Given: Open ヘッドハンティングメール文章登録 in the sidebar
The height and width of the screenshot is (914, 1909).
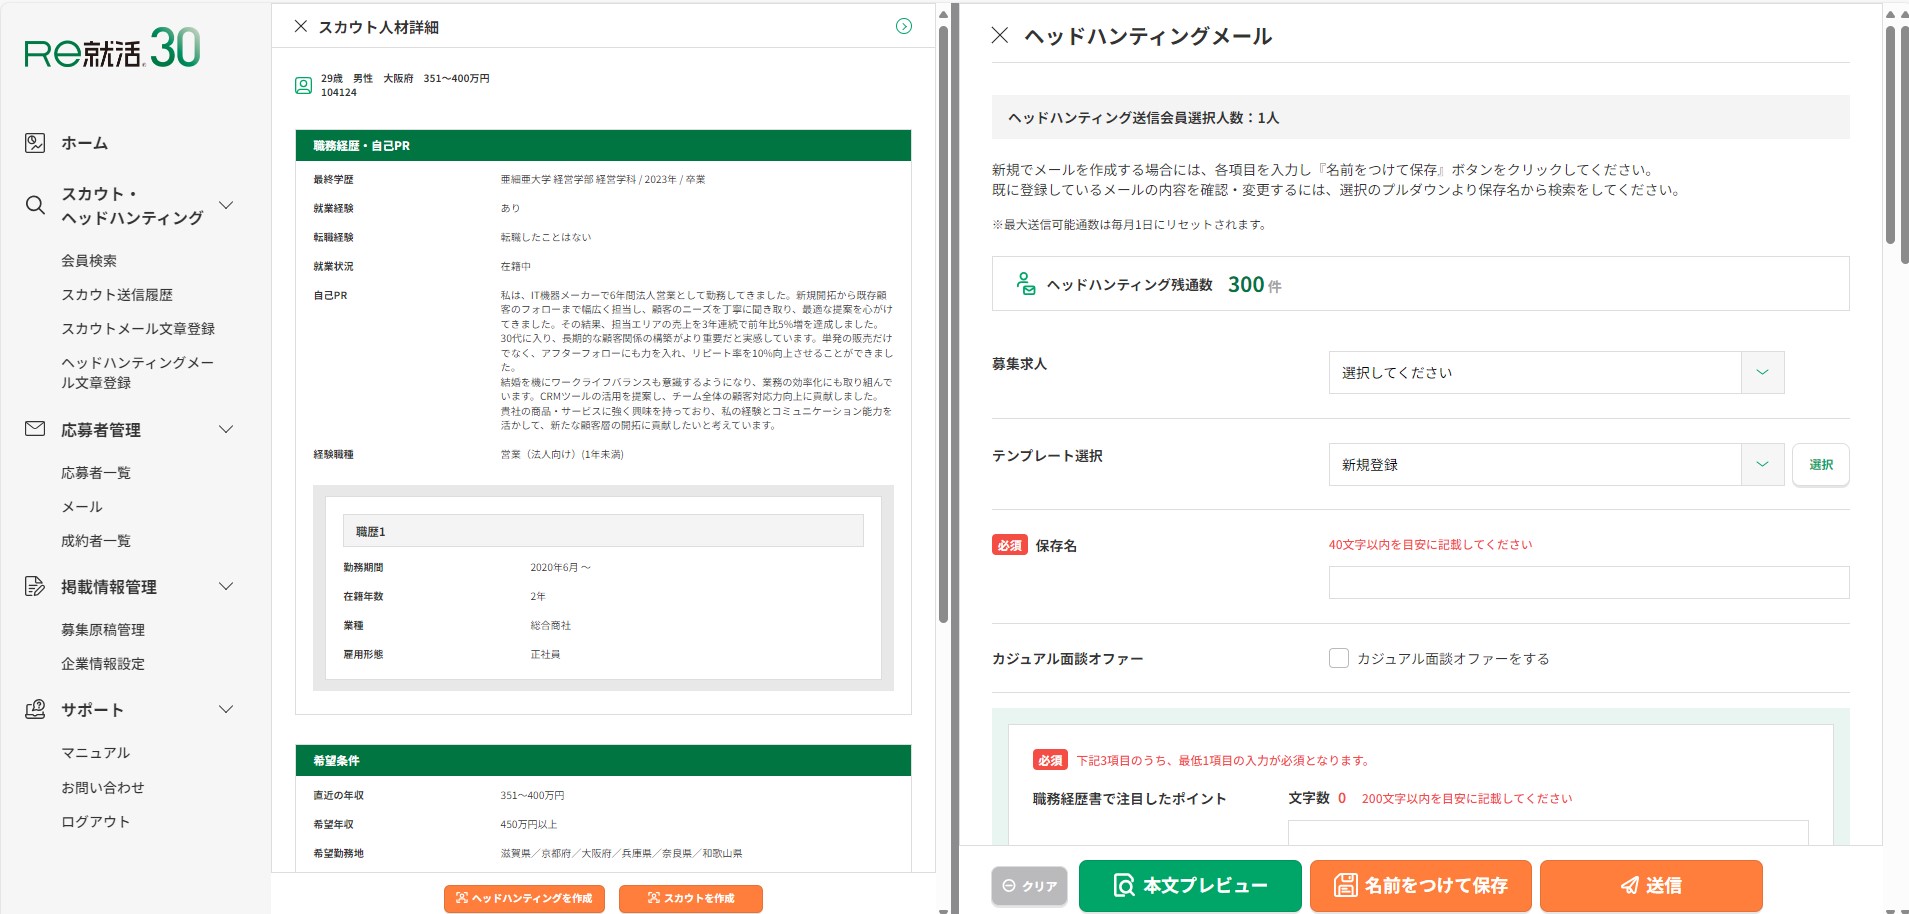Looking at the screenshot, I should (x=138, y=372).
